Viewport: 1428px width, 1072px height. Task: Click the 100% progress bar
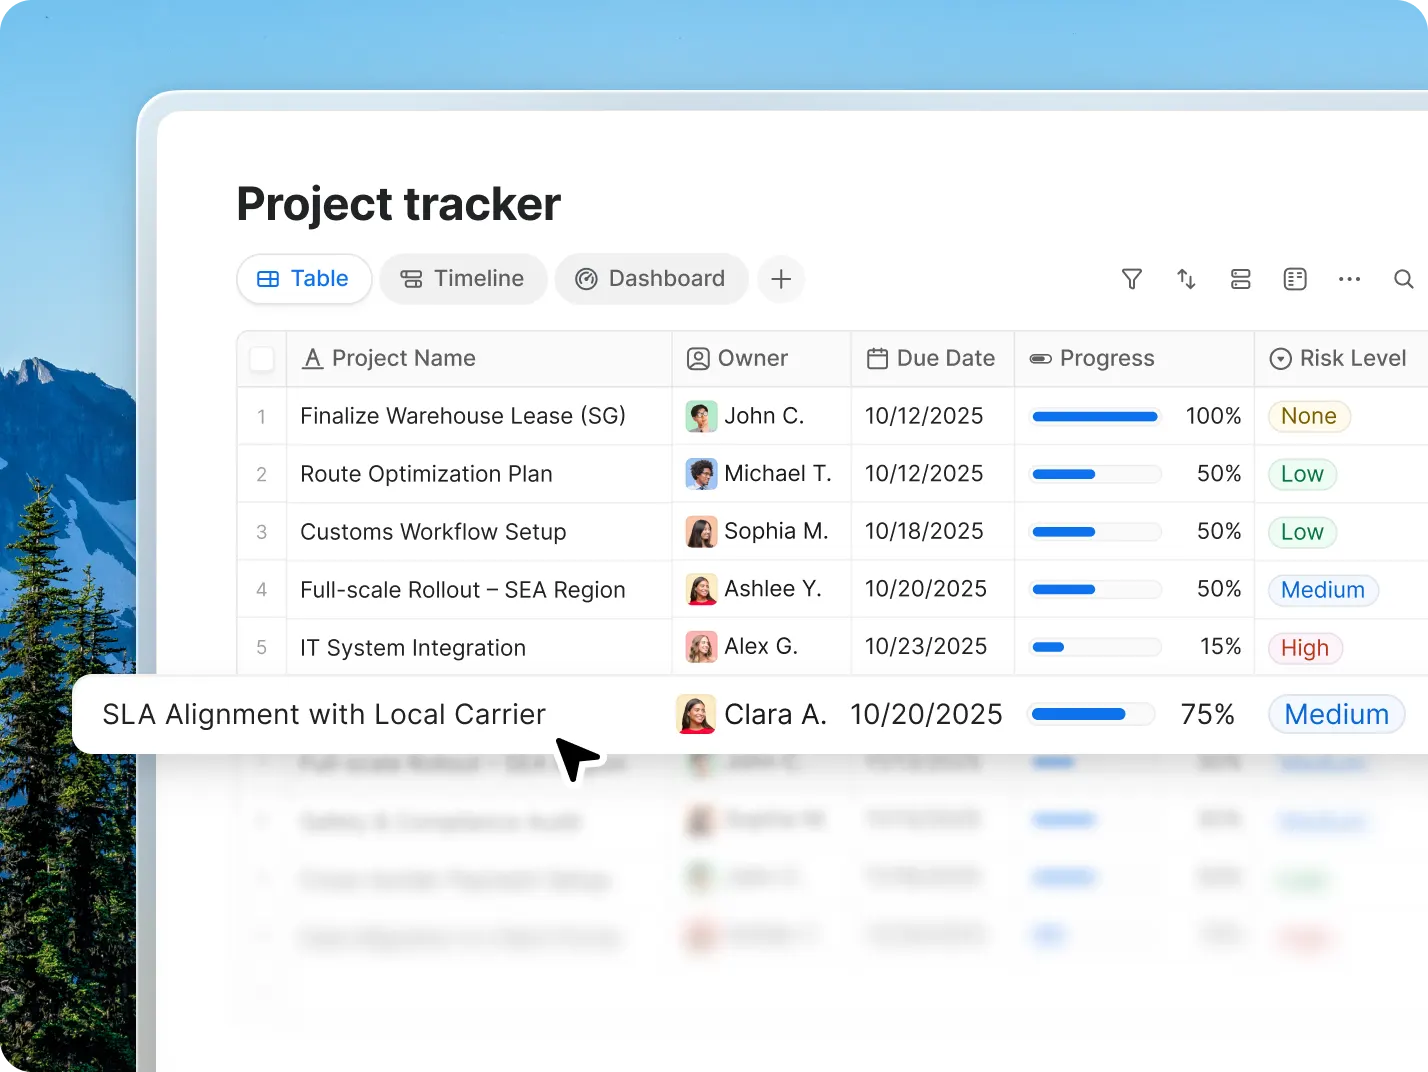[1096, 416]
